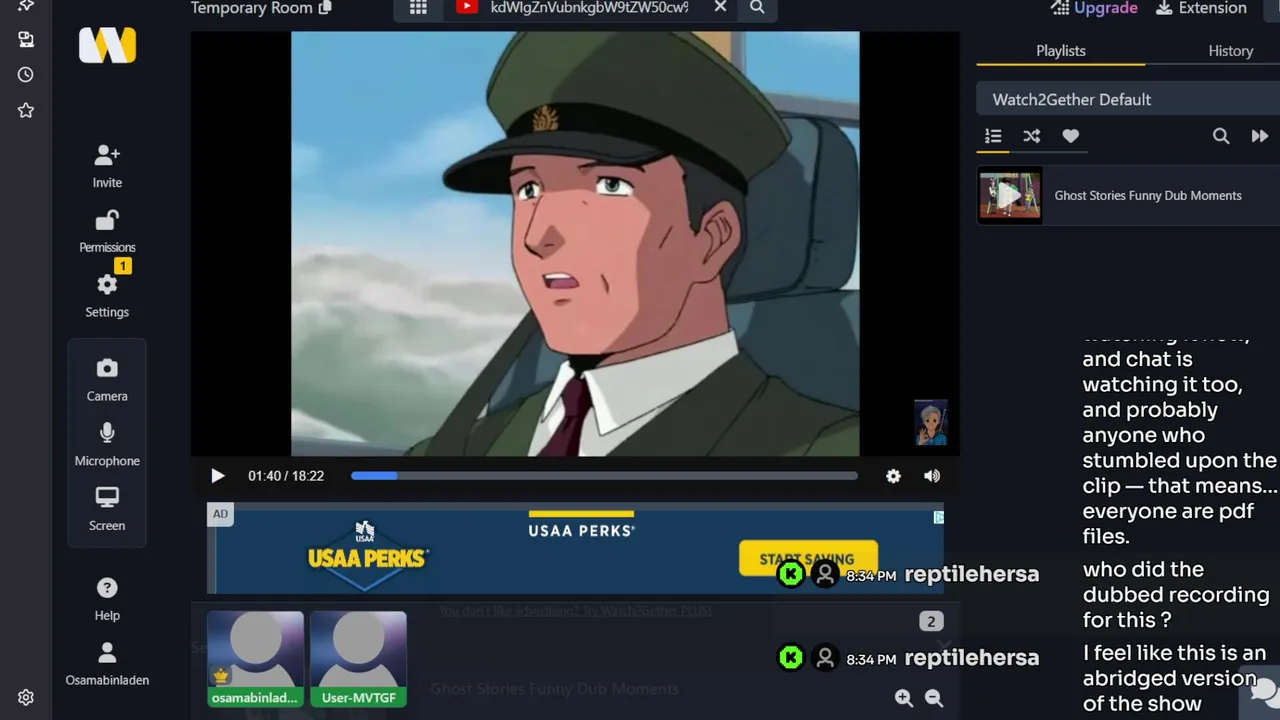Play the video

(x=217, y=476)
